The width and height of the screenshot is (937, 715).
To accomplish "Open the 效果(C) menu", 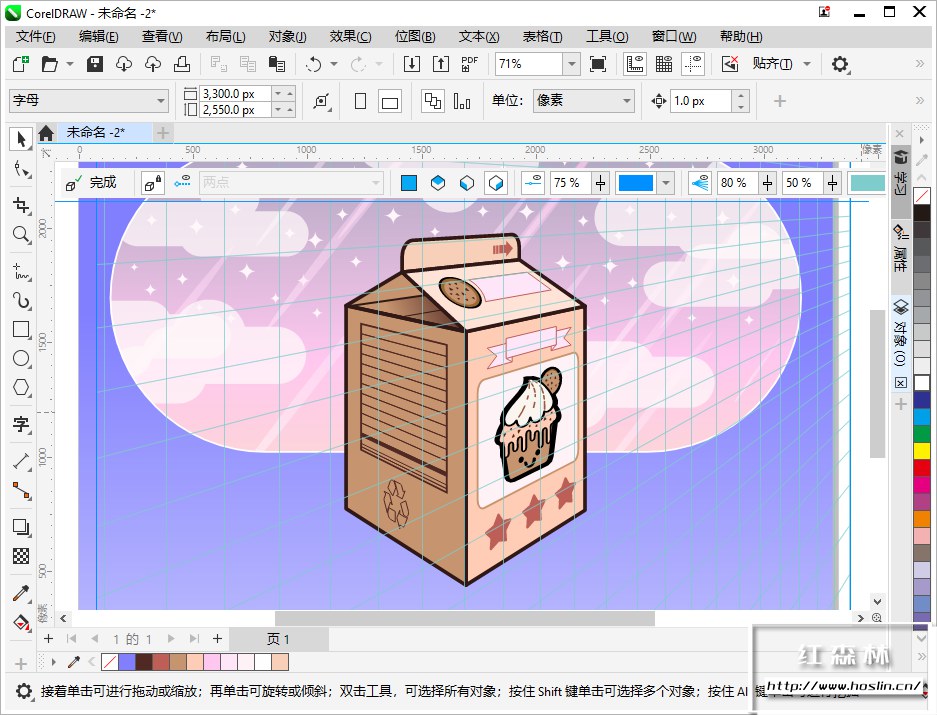I will pos(350,36).
